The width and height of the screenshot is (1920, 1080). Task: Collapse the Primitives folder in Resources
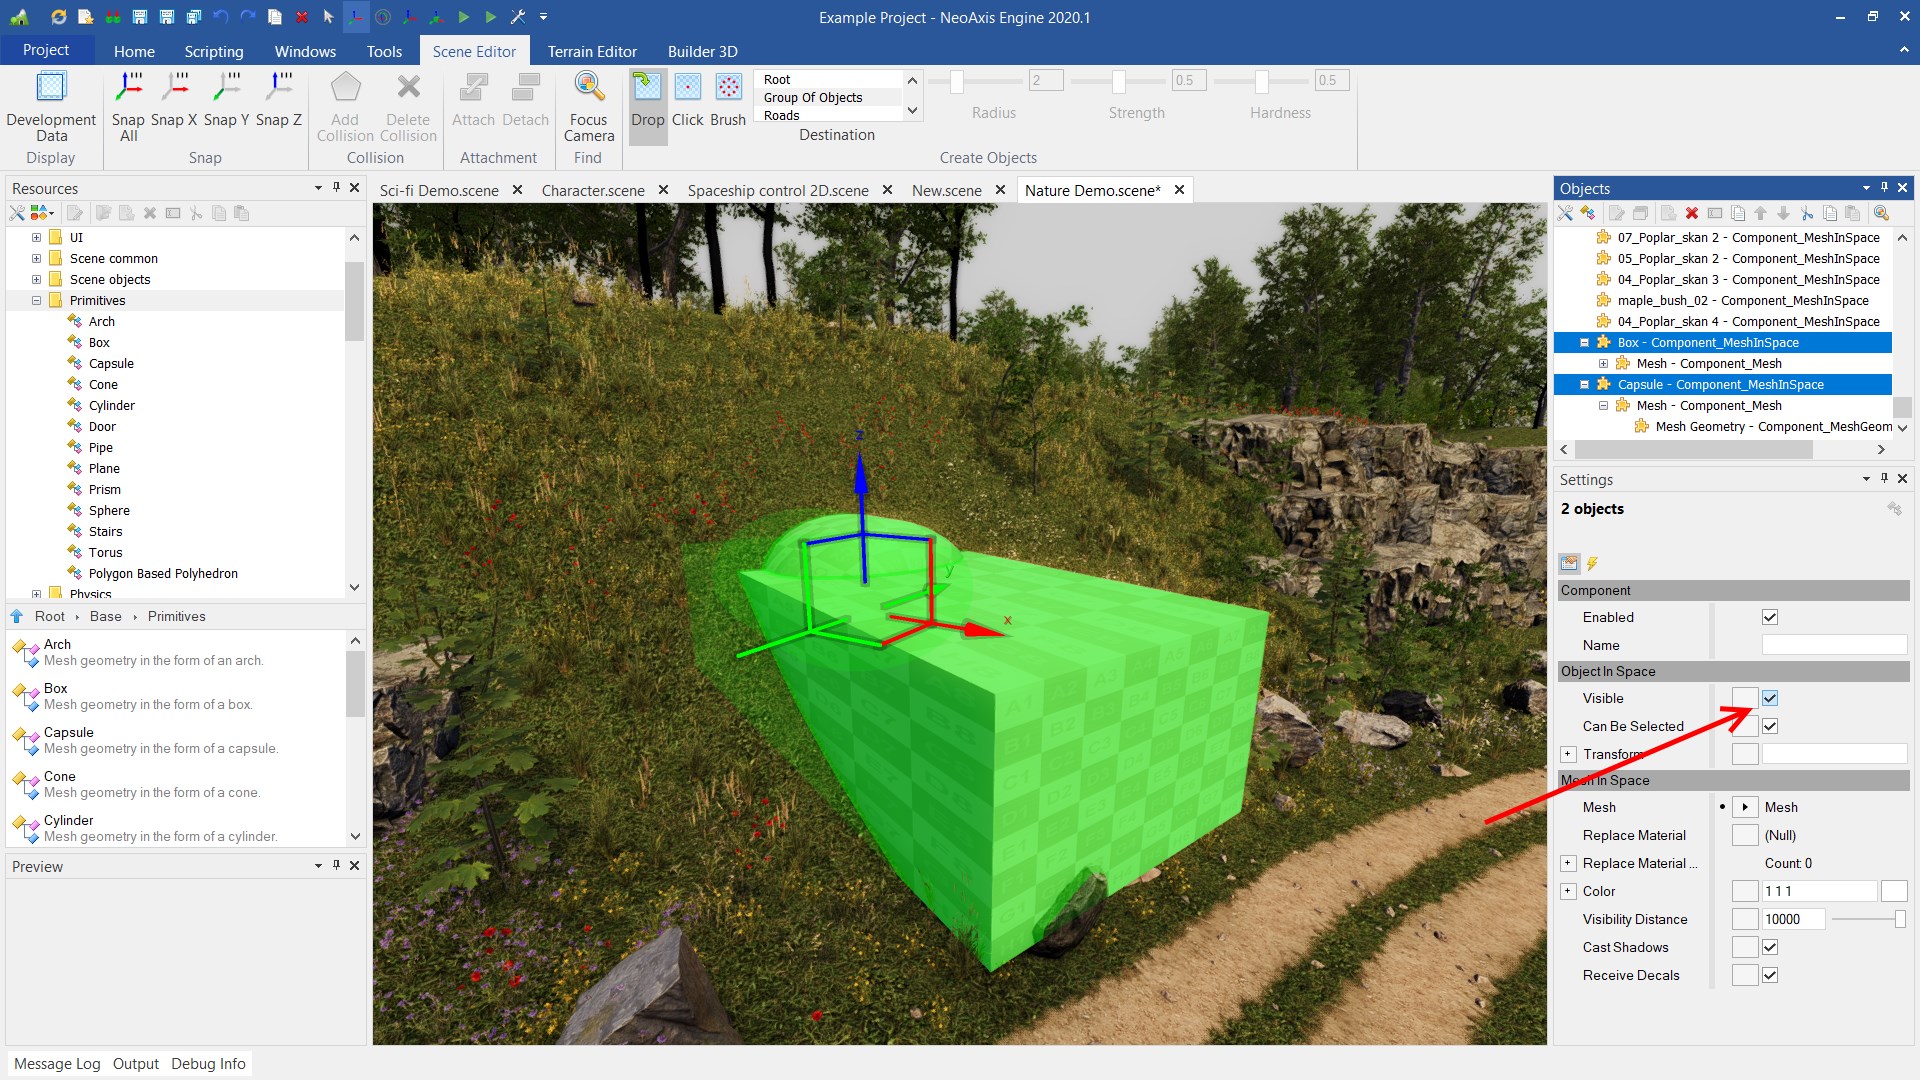36,300
